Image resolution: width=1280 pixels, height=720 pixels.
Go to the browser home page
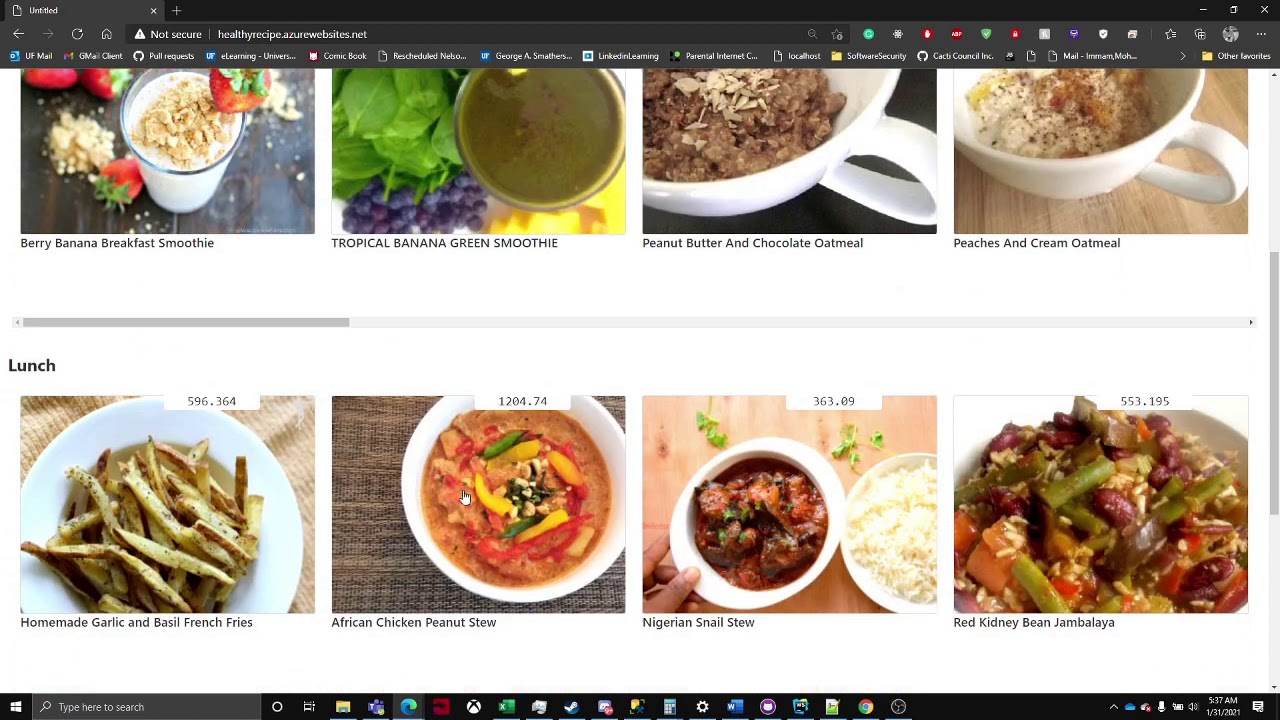point(106,34)
